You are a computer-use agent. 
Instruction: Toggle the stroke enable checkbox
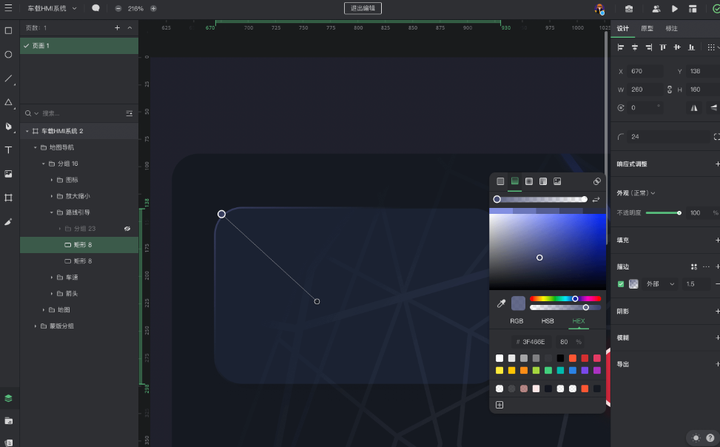(x=621, y=284)
